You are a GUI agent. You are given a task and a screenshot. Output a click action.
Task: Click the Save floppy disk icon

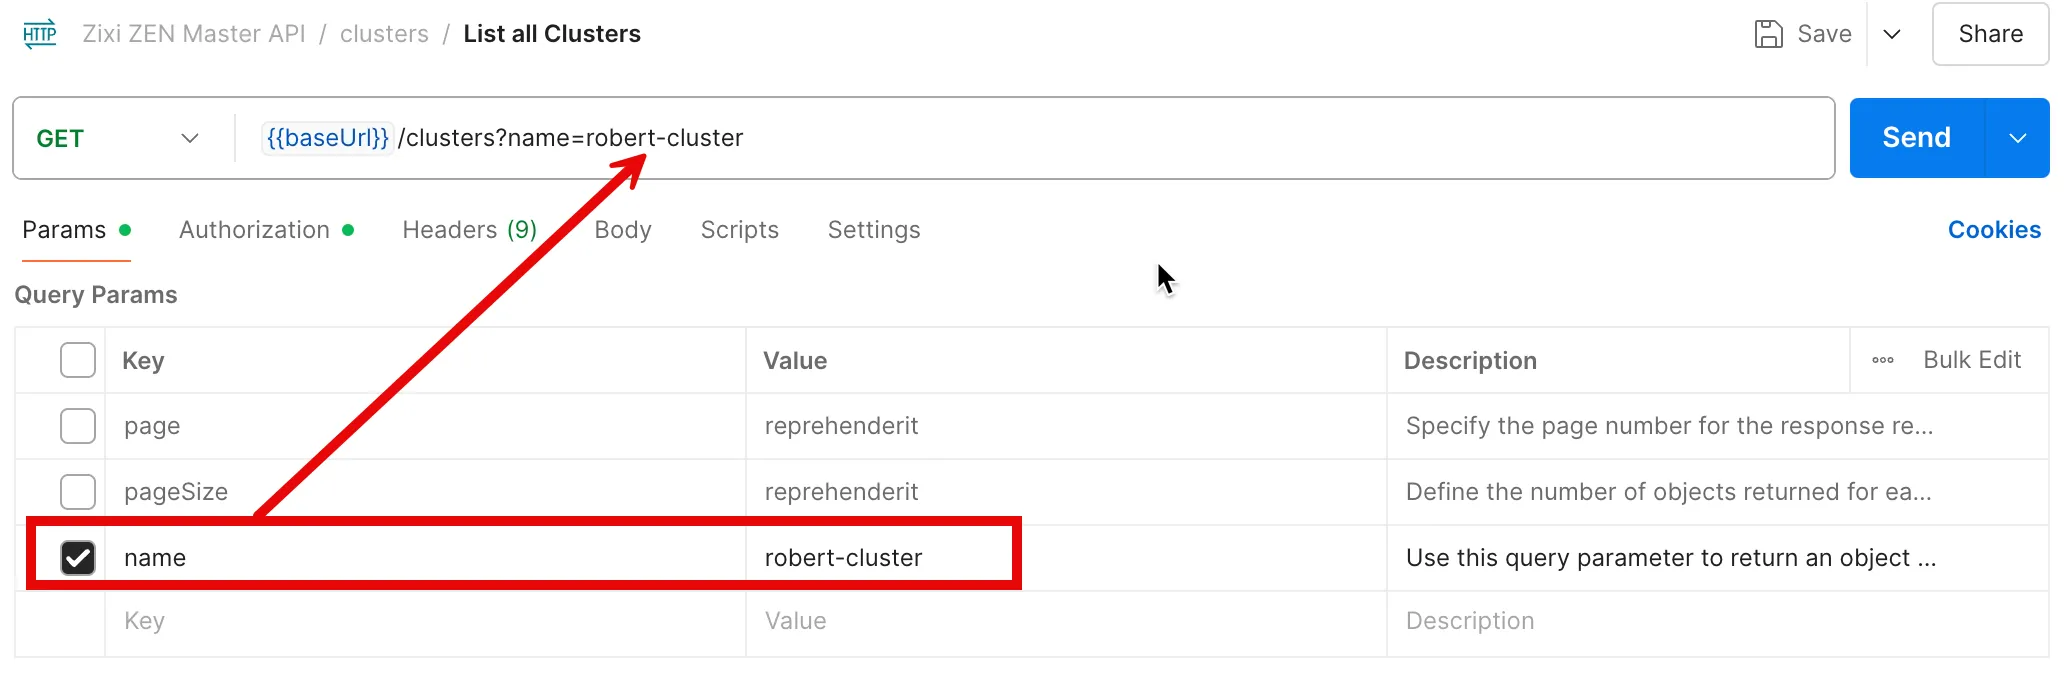click(x=1768, y=34)
